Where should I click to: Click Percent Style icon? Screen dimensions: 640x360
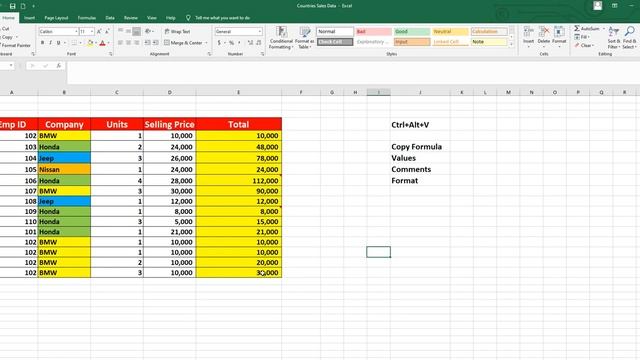tap(231, 43)
